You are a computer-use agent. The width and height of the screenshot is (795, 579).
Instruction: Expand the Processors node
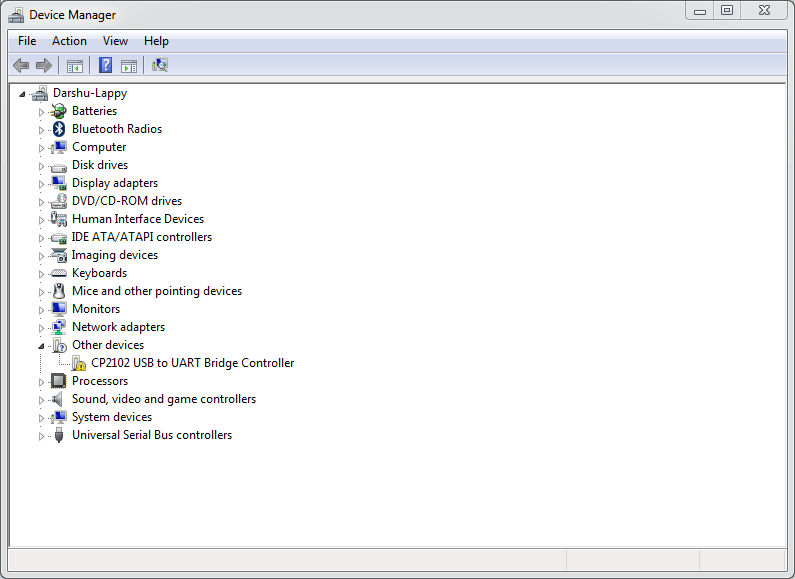pyautogui.click(x=41, y=382)
